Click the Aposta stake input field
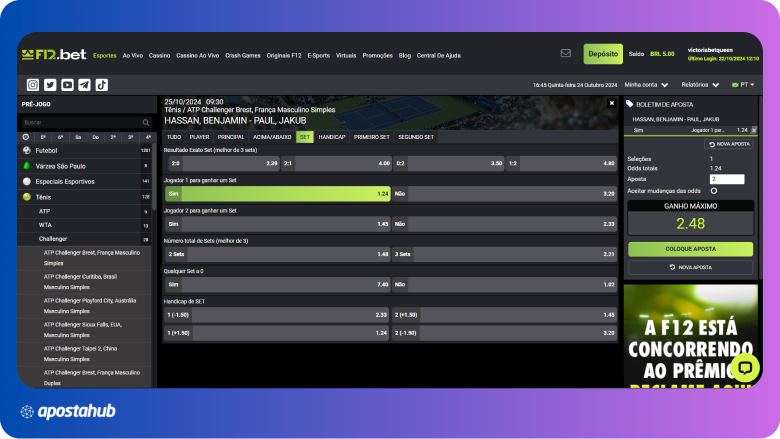The height and width of the screenshot is (439, 780). (x=727, y=179)
